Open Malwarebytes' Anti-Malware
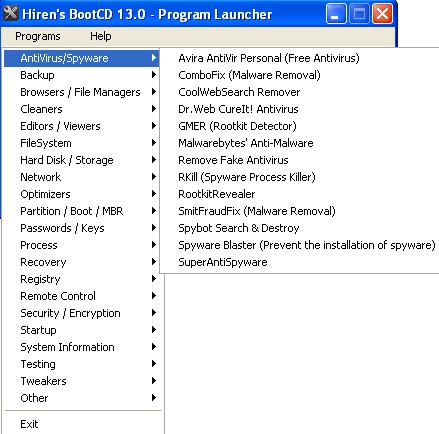This screenshot has height=434, width=439. click(300, 143)
